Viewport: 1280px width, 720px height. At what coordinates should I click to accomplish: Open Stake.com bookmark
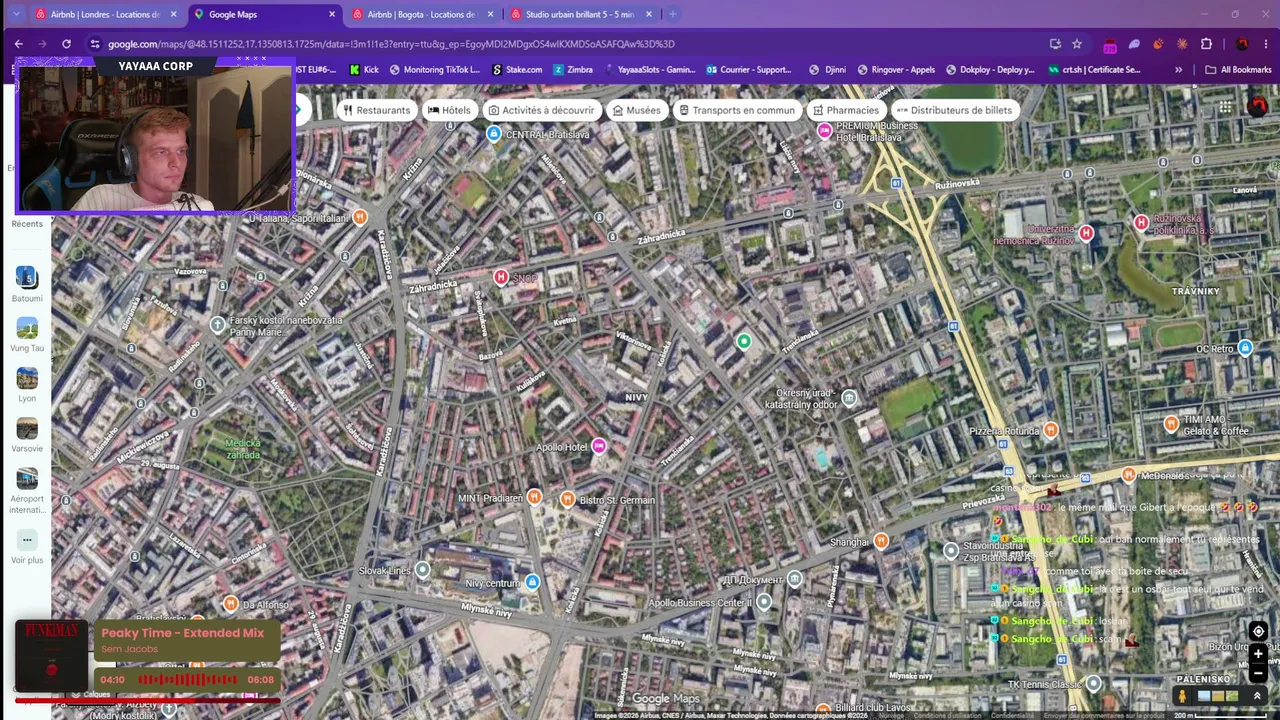tap(517, 70)
